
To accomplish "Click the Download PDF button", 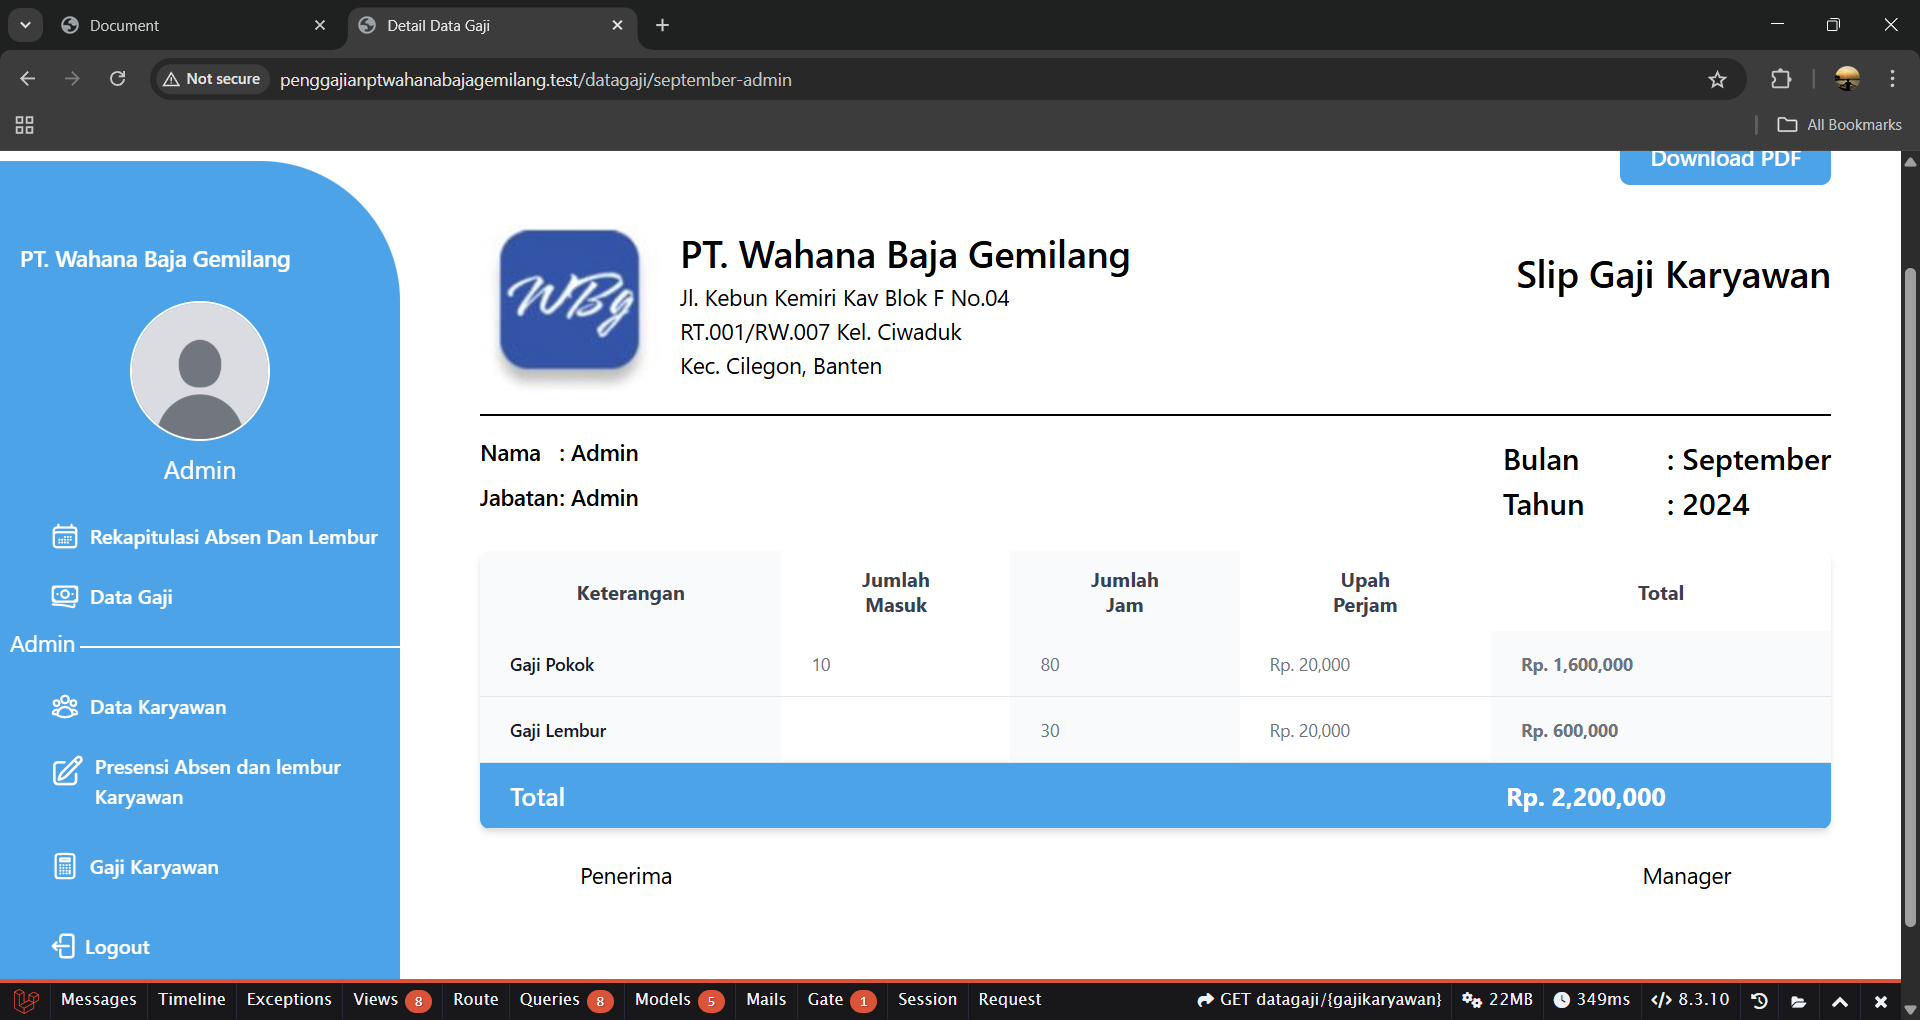I will (x=1725, y=166).
